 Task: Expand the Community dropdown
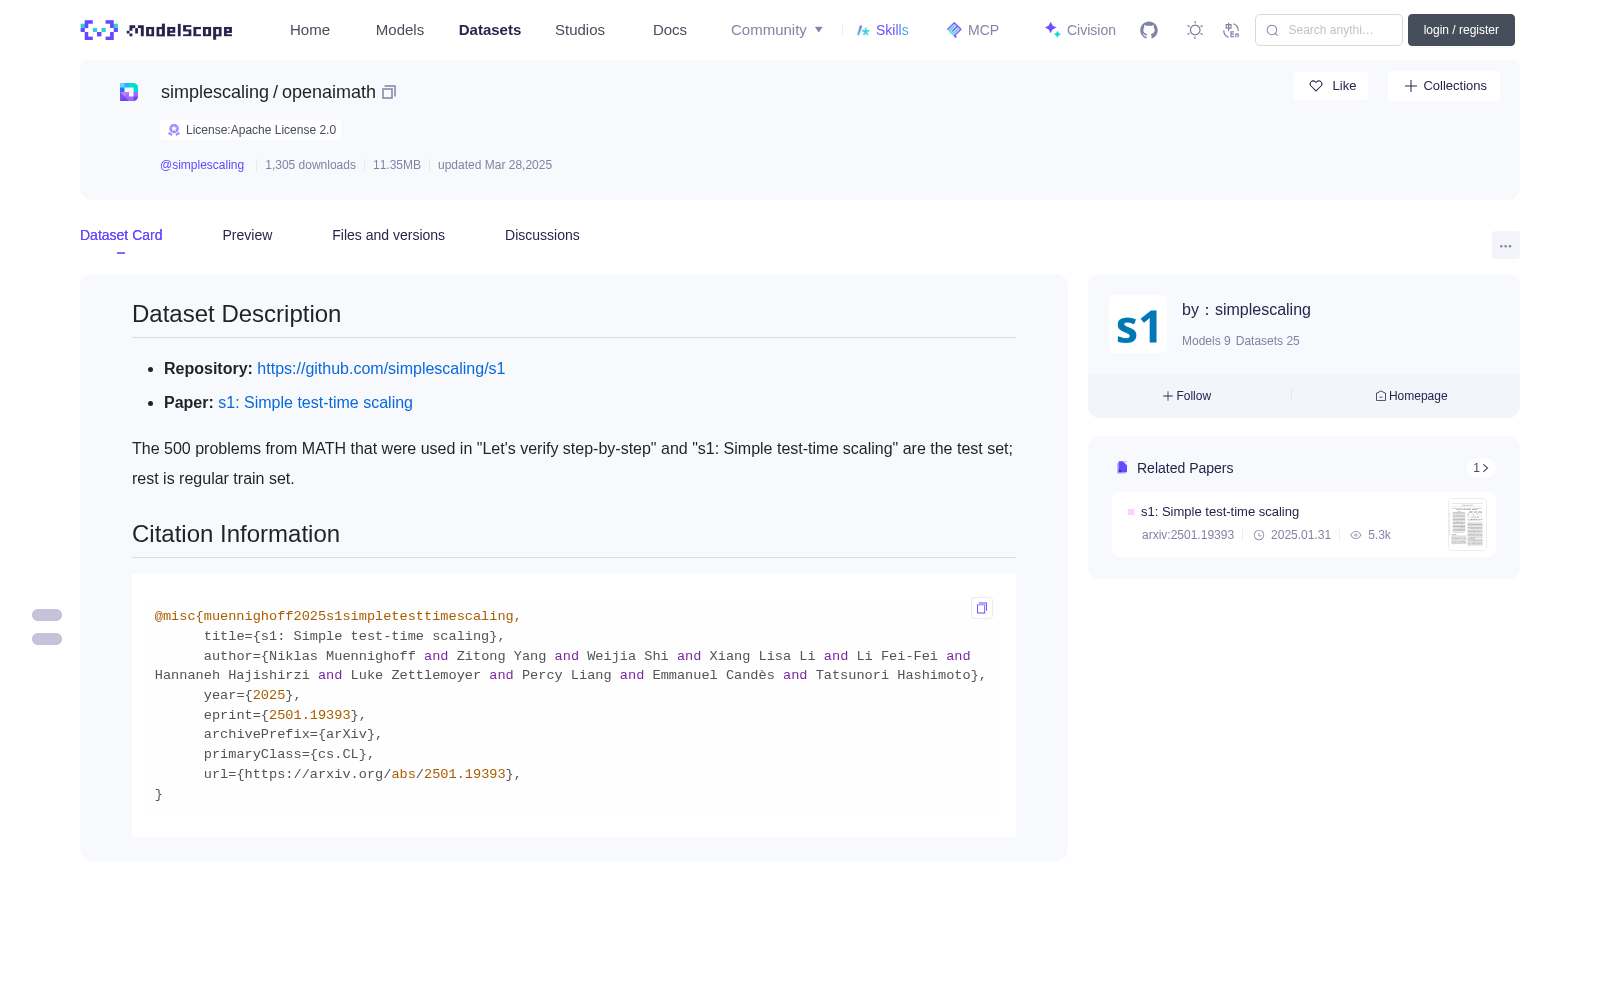tap(777, 30)
